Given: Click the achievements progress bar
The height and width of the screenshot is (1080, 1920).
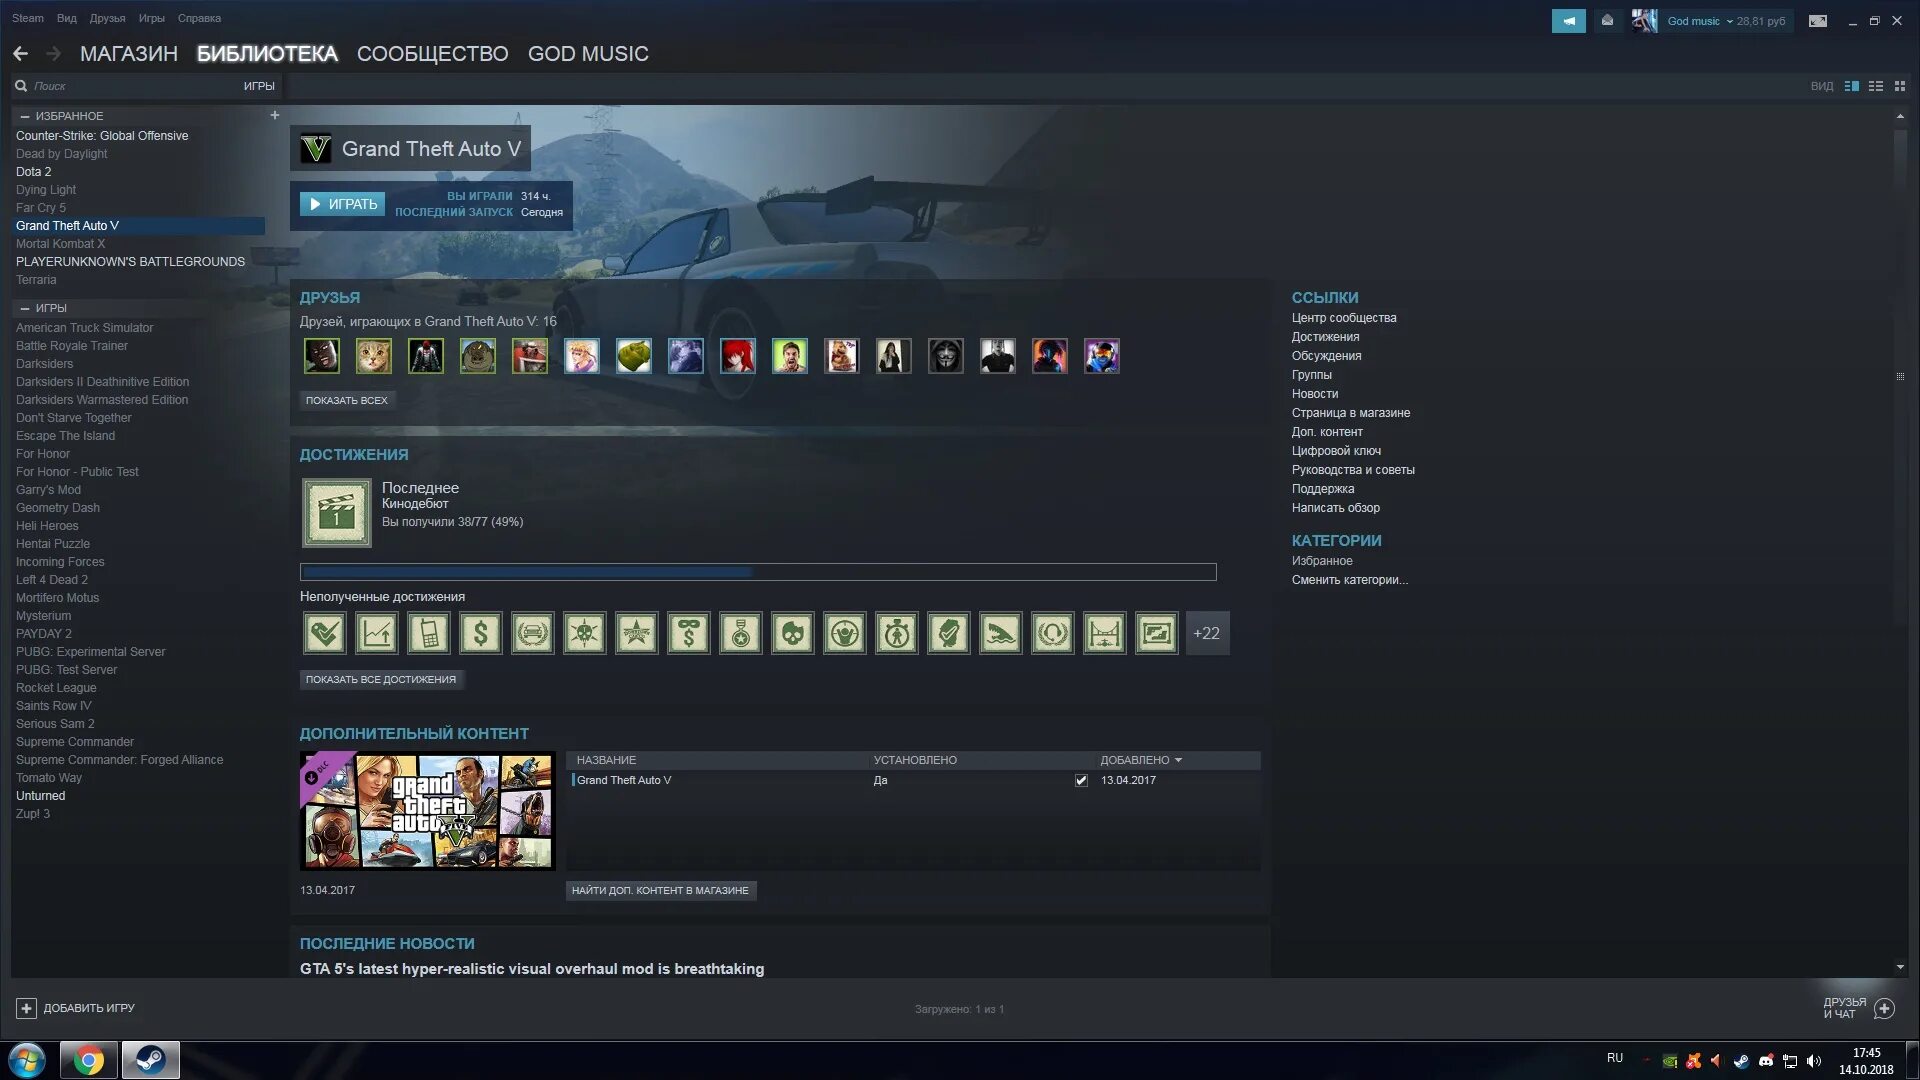Looking at the screenshot, I should coord(758,572).
